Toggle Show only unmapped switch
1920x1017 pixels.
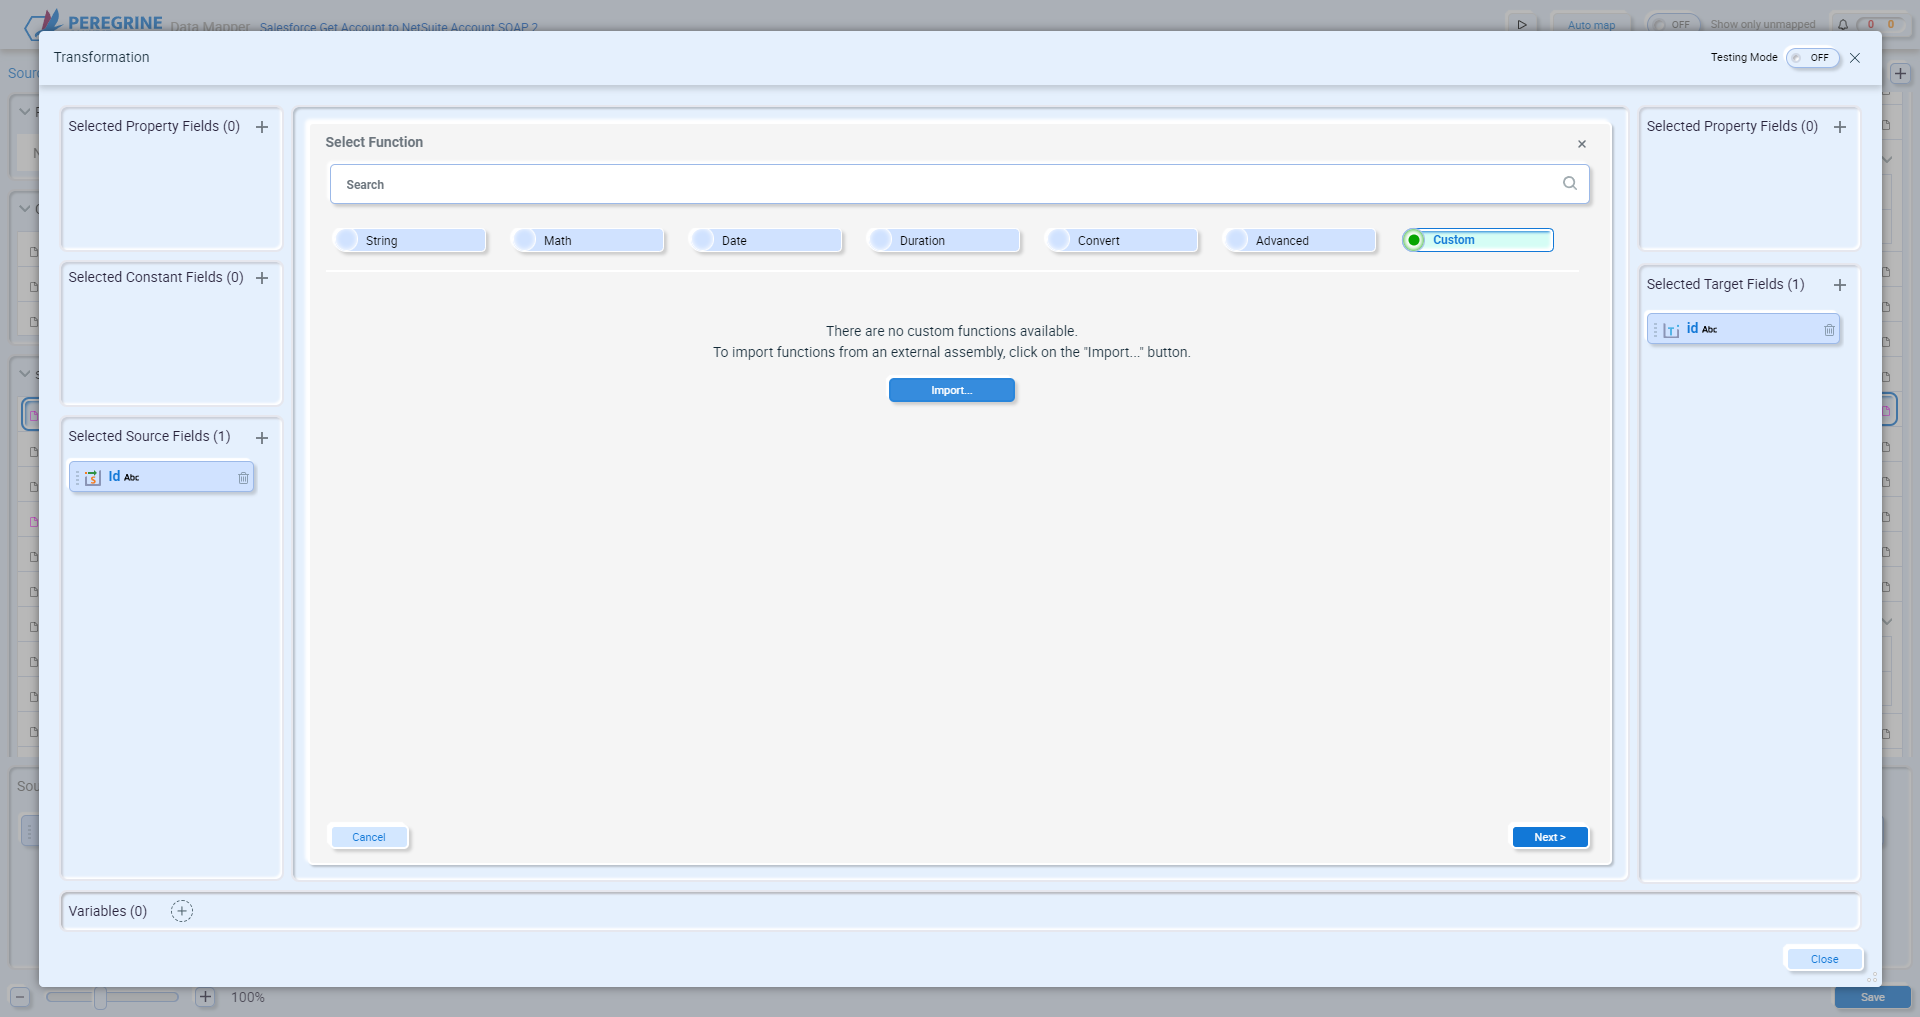coord(1674,24)
